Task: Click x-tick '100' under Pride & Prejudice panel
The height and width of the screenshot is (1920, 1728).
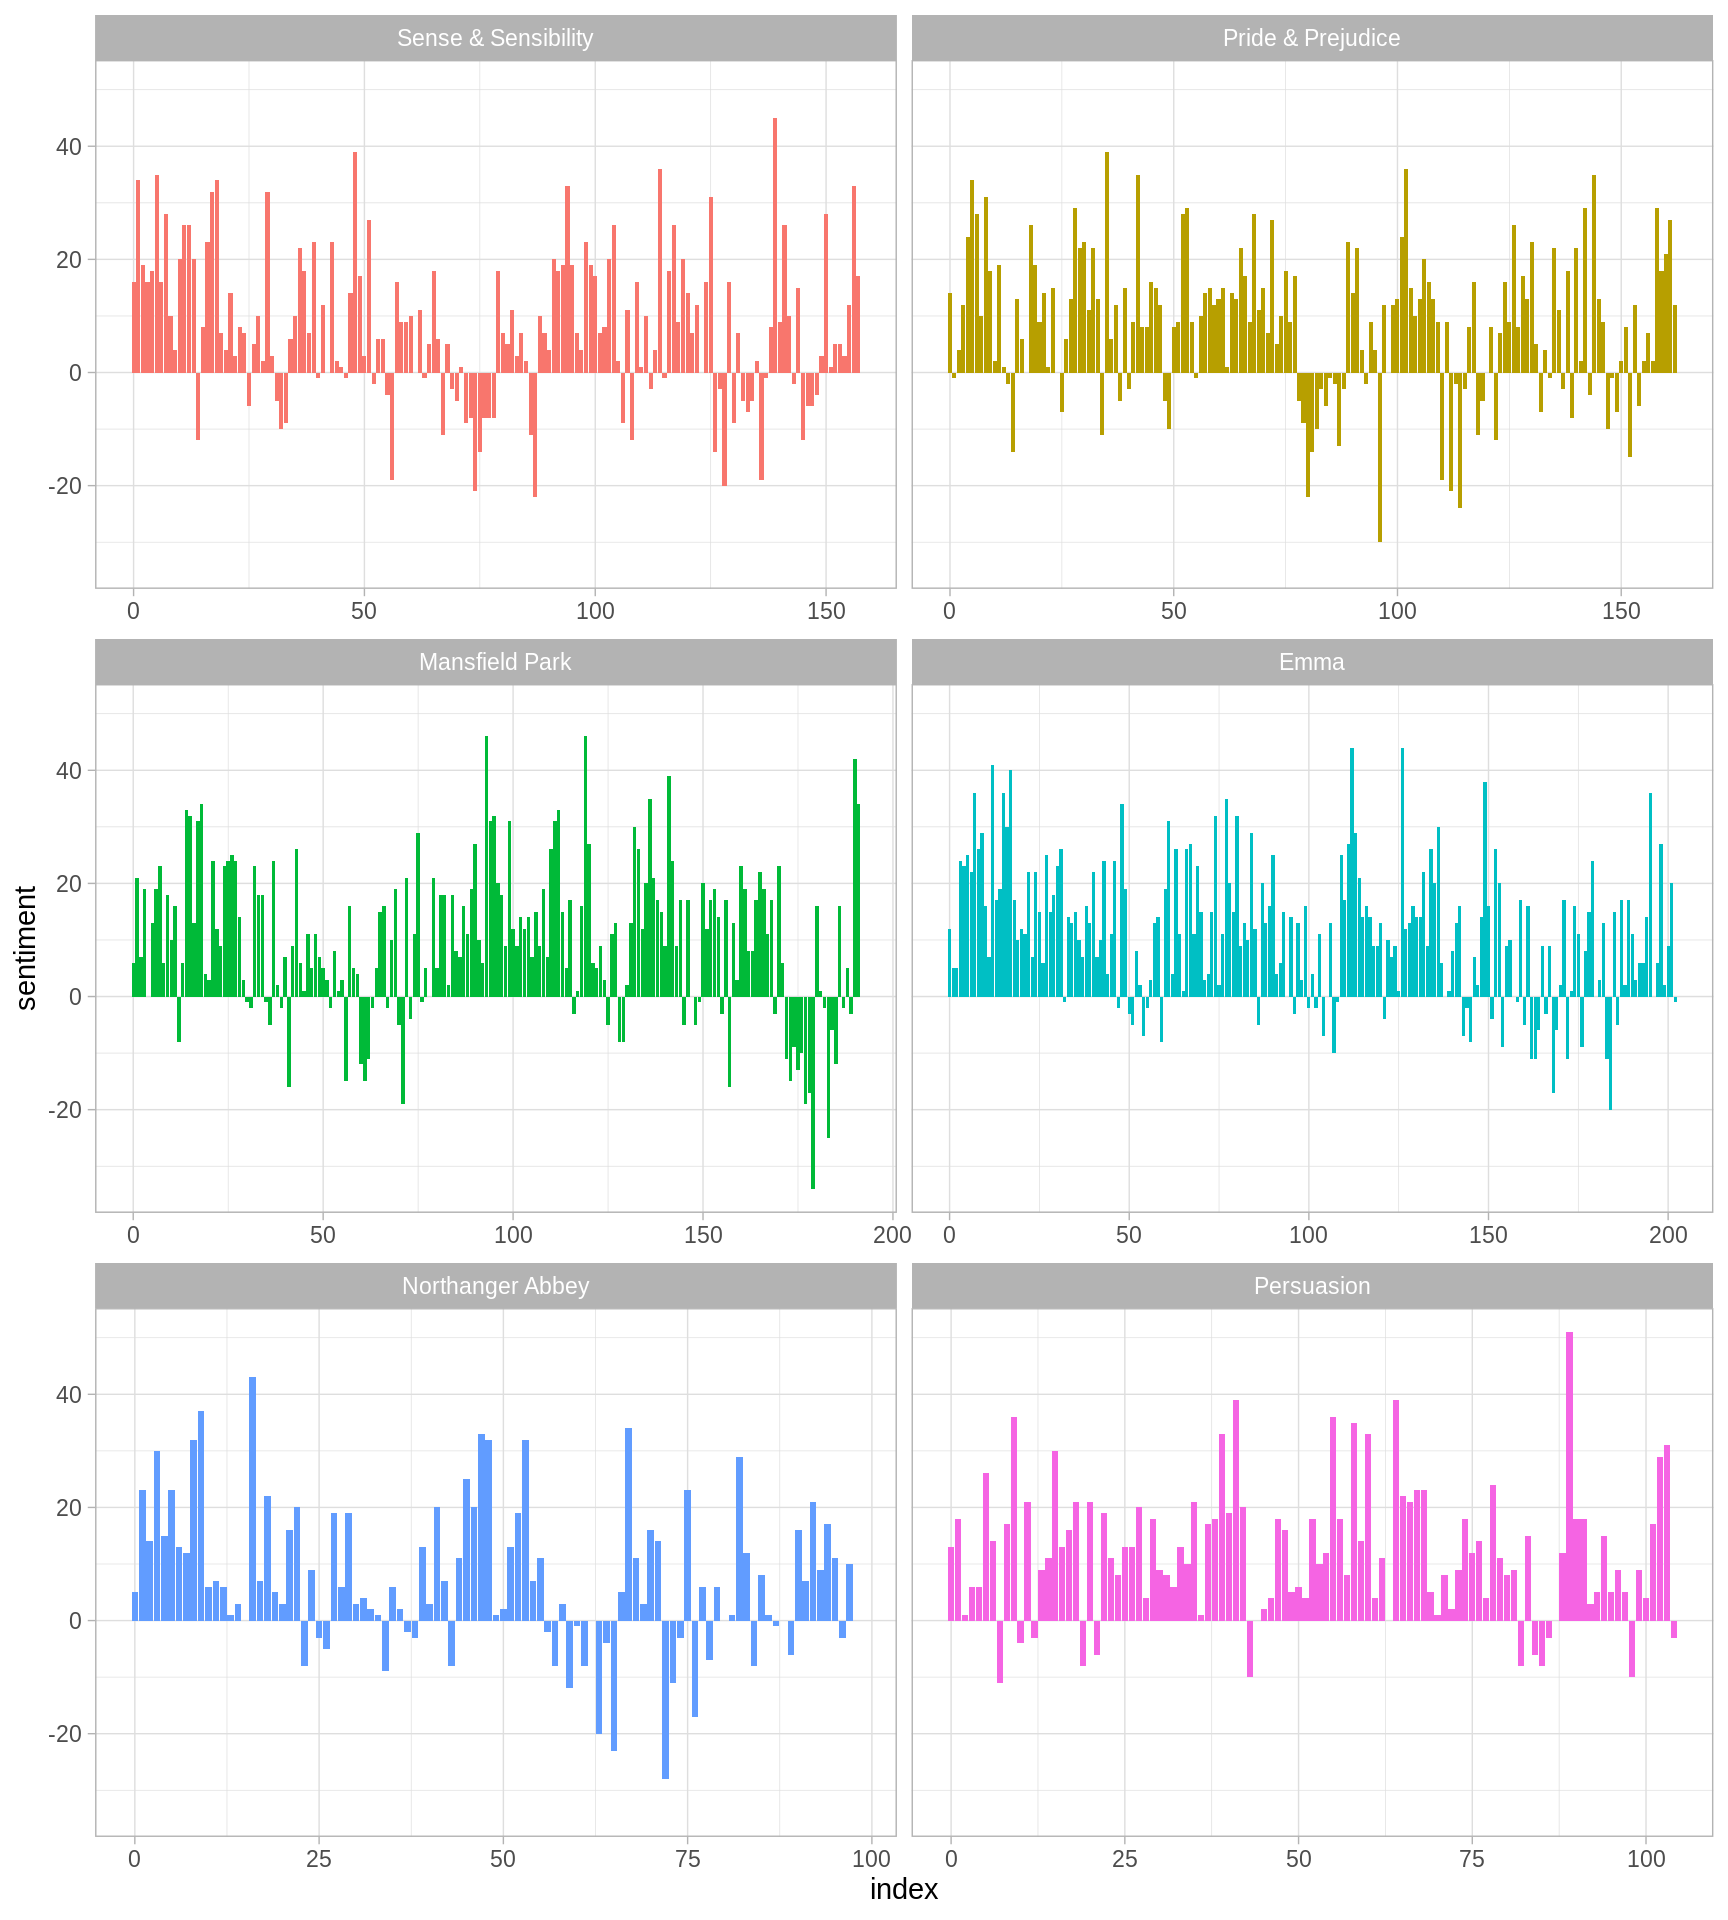Action: (x=1397, y=611)
